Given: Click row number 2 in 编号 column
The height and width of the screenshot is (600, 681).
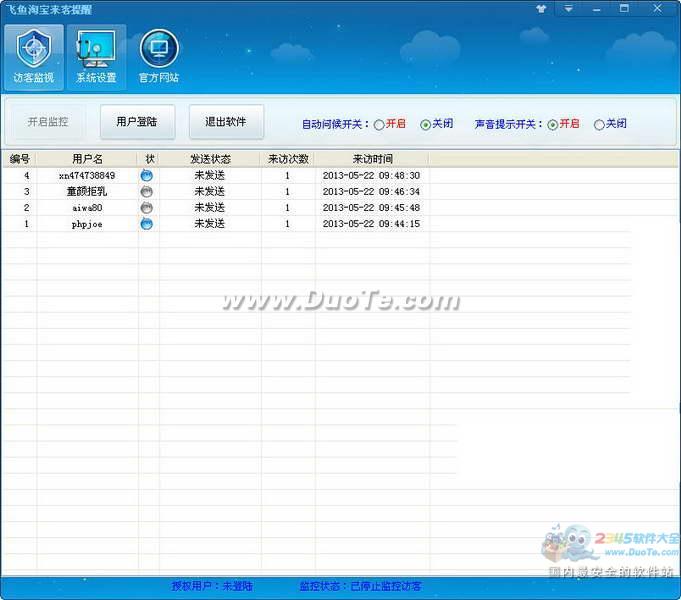Looking at the screenshot, I should 26,208.
